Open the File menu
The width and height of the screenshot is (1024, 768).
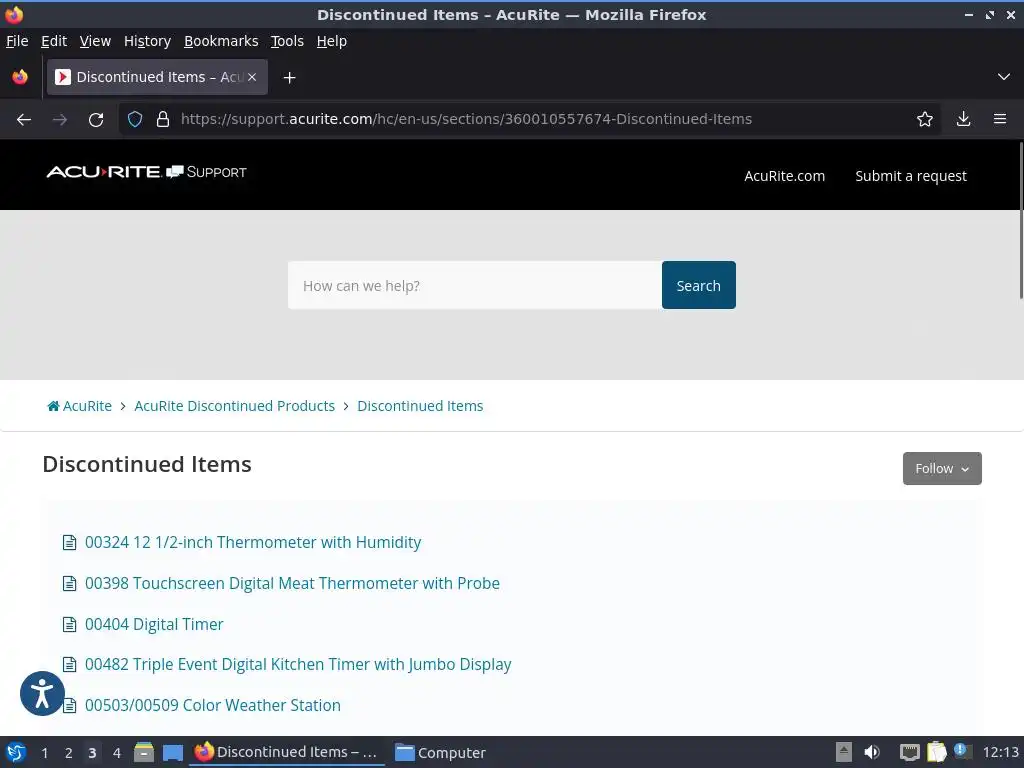click(17, 41)
